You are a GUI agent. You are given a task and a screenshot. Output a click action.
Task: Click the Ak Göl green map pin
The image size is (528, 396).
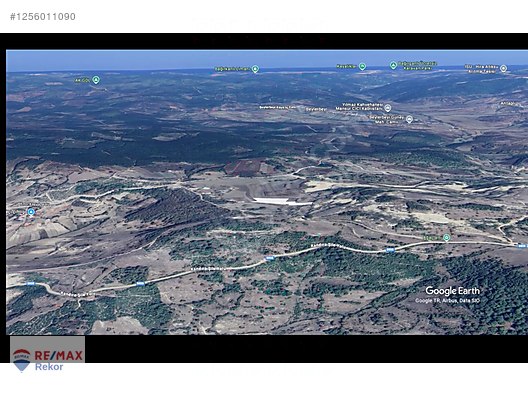96,80
